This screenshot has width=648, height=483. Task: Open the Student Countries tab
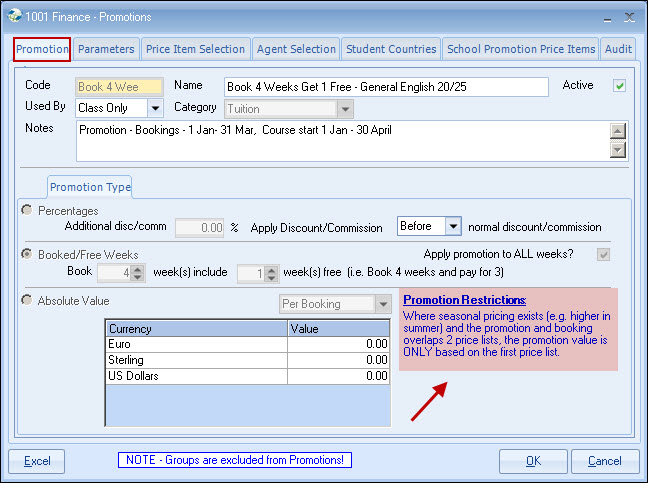(x=391, y=49)
